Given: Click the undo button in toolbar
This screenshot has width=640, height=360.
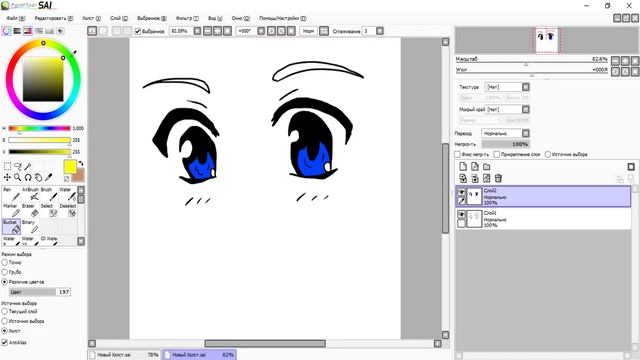Looking at the screenshot, I should point(92,31).
